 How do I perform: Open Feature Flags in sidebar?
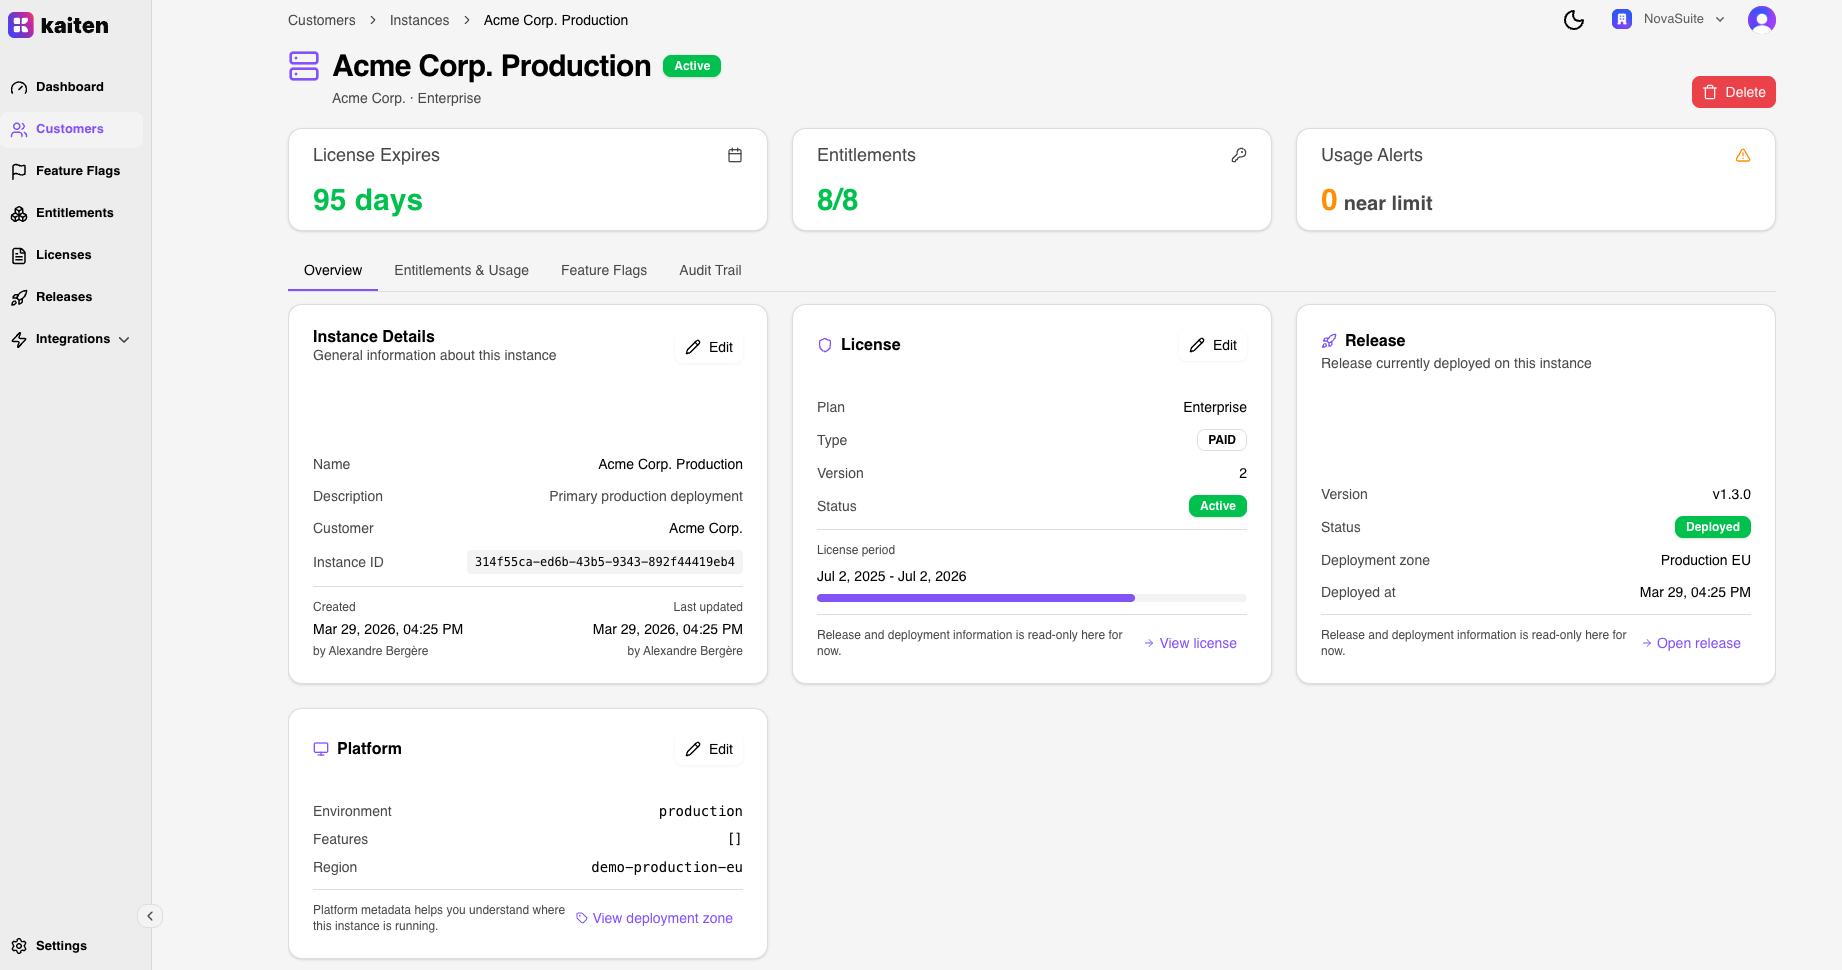[77, 171]
